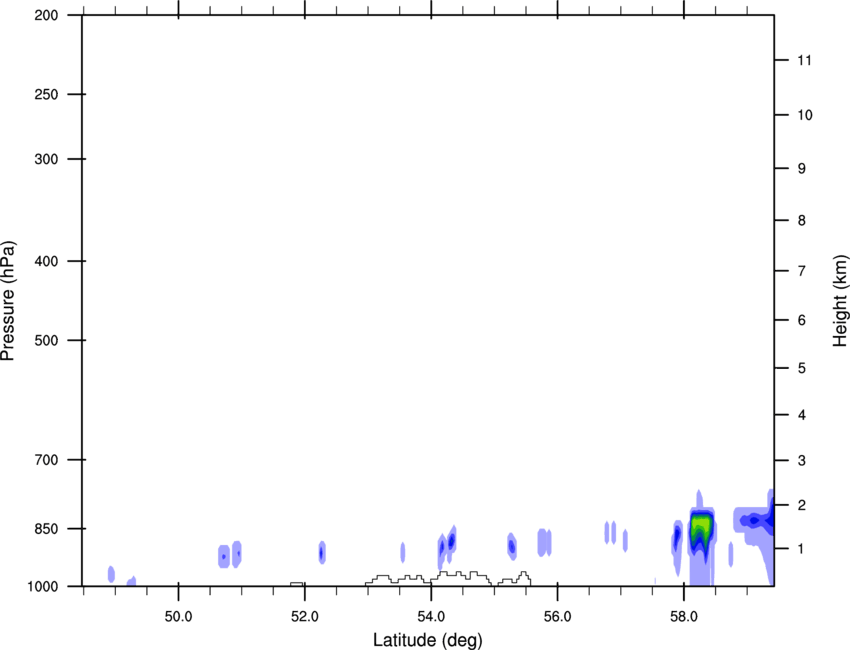Click the 11 km height label
Screen dimensions: 850x650
click(x=804, y=60)
